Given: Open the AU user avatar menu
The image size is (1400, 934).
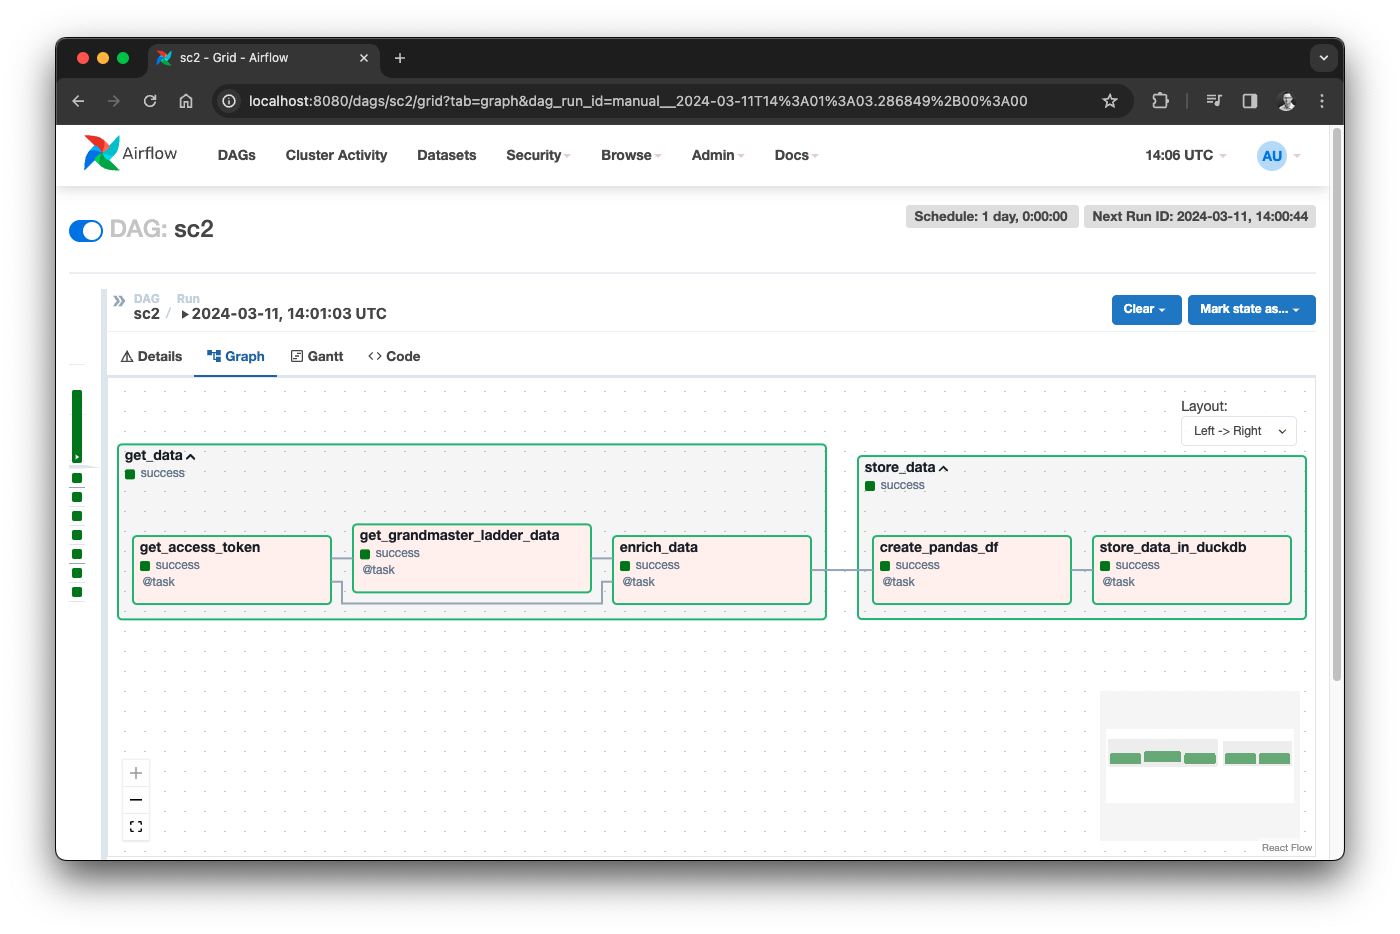Looking at the screenshot, I should (1272, 155).
